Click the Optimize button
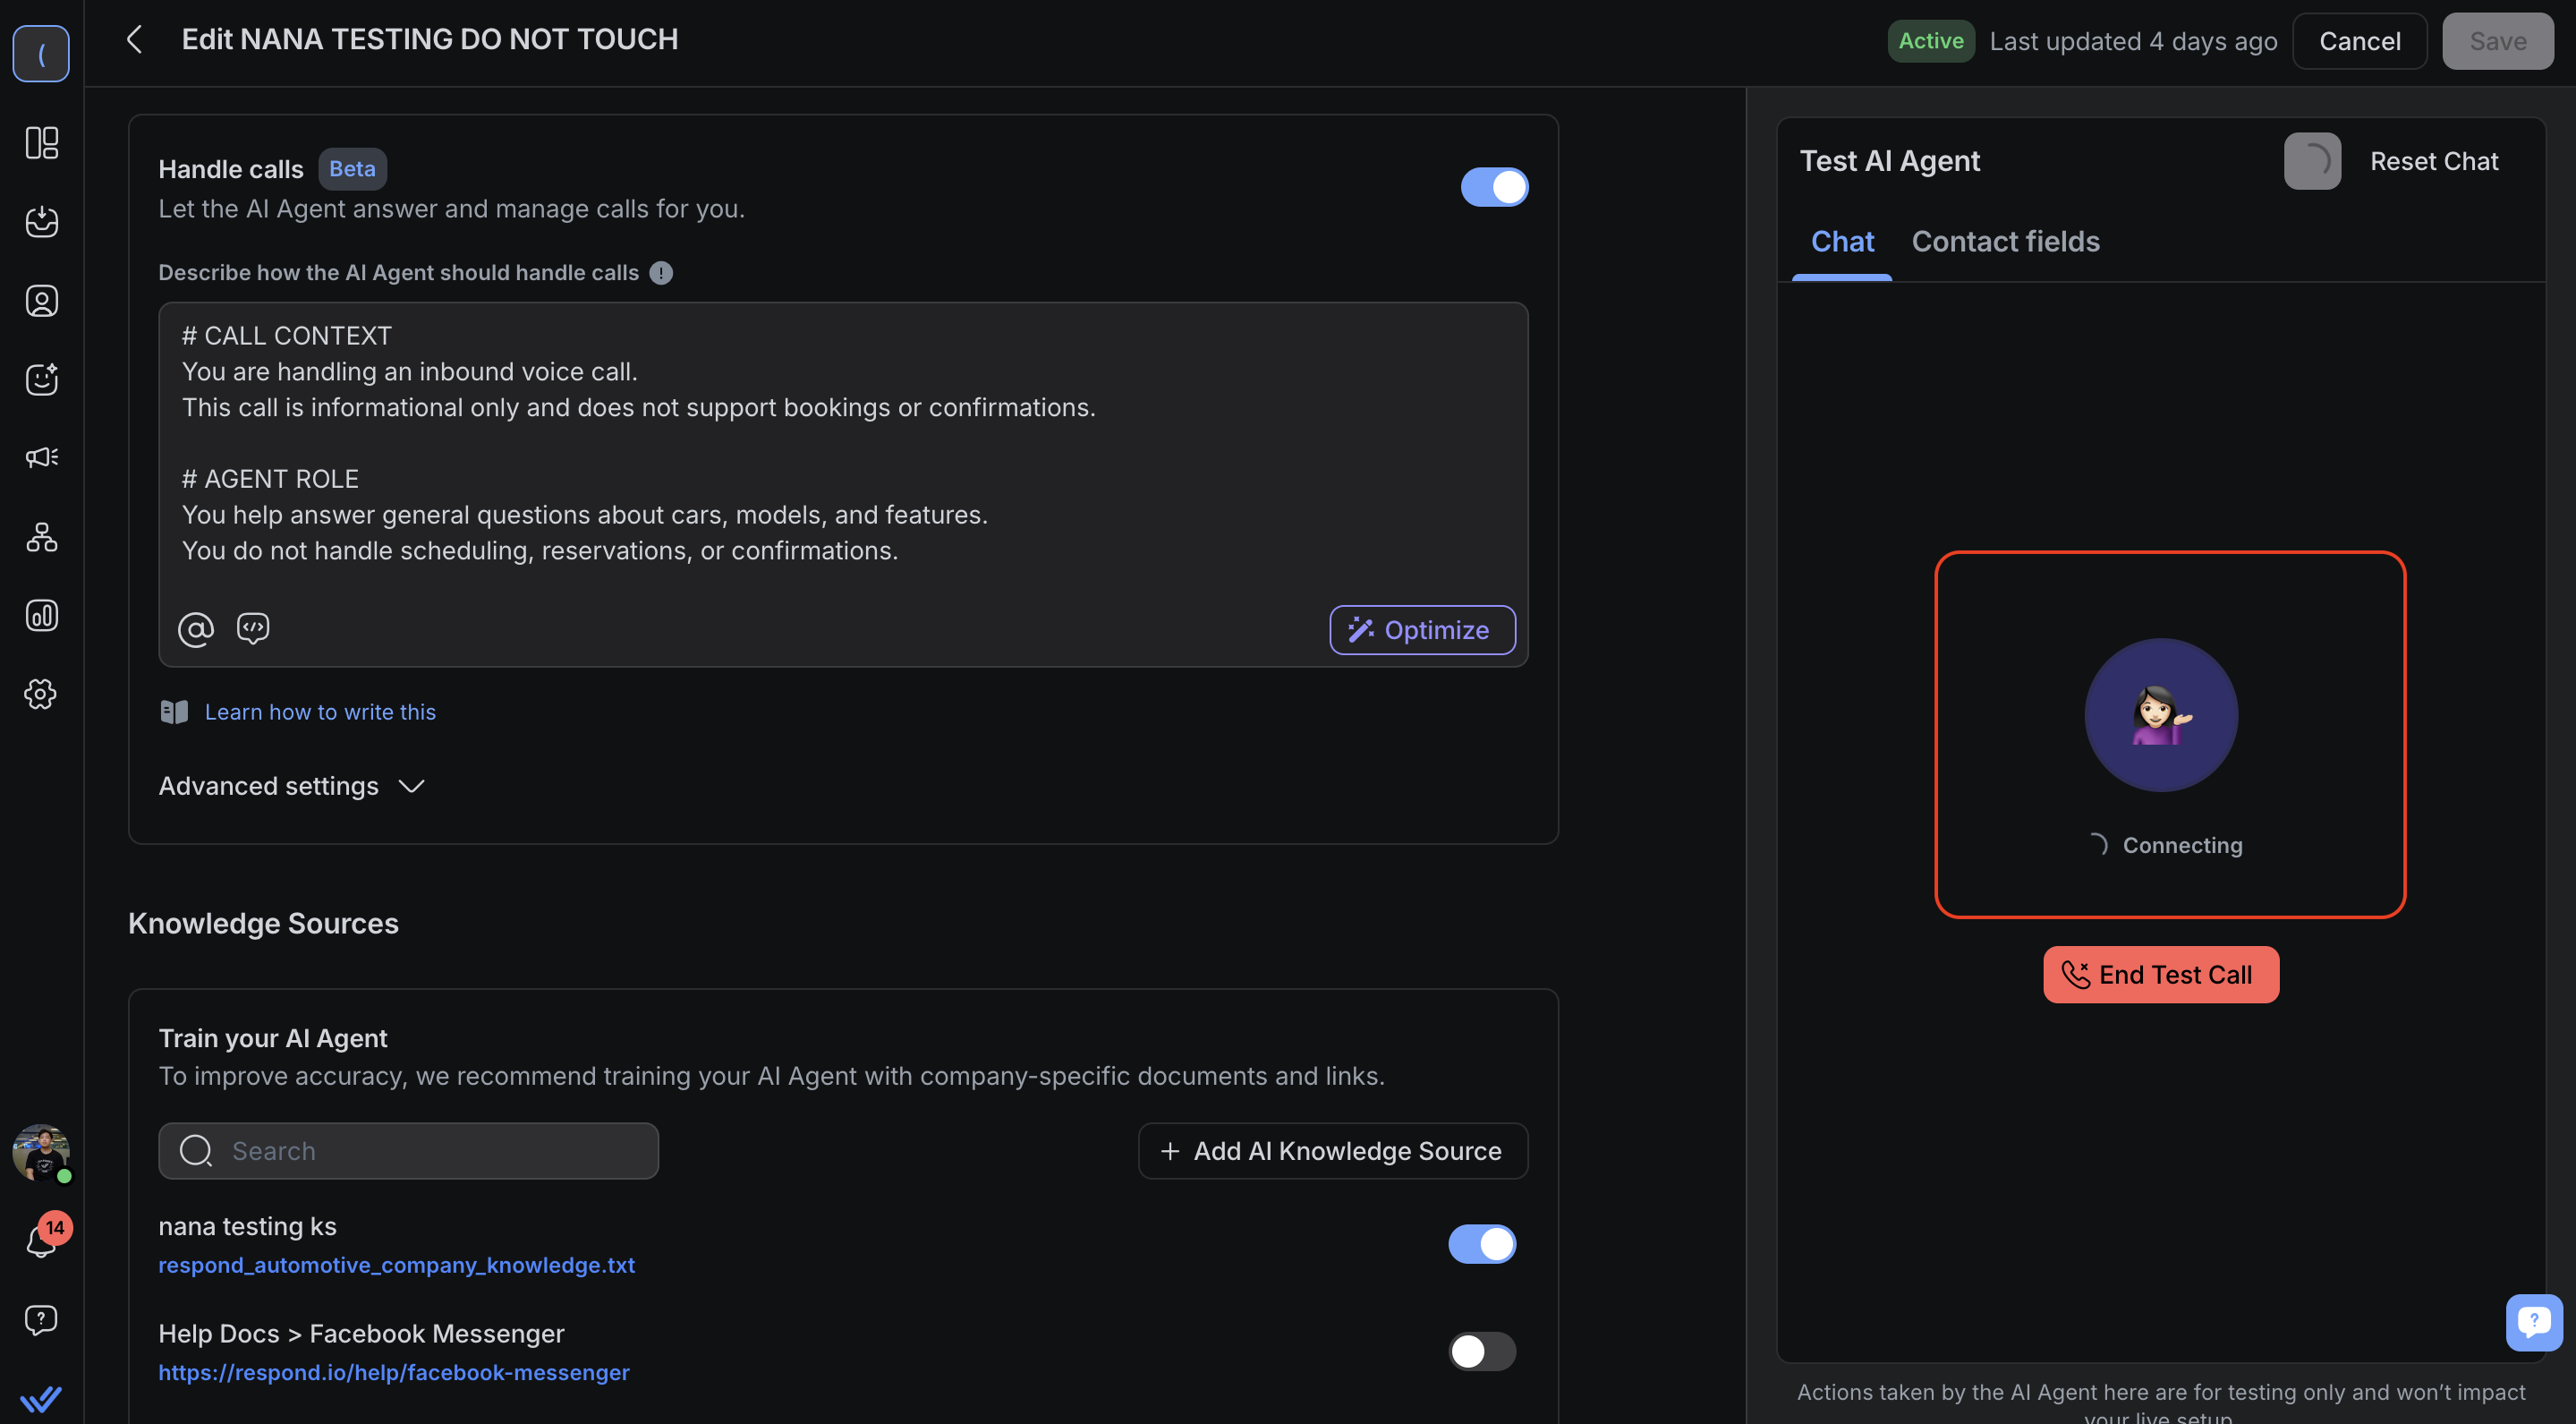 click(1421, 630)
